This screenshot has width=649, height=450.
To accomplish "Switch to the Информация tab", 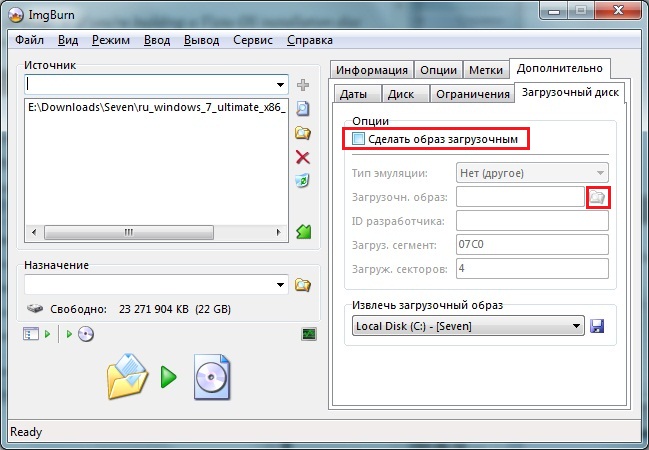I will pos(371,70).
